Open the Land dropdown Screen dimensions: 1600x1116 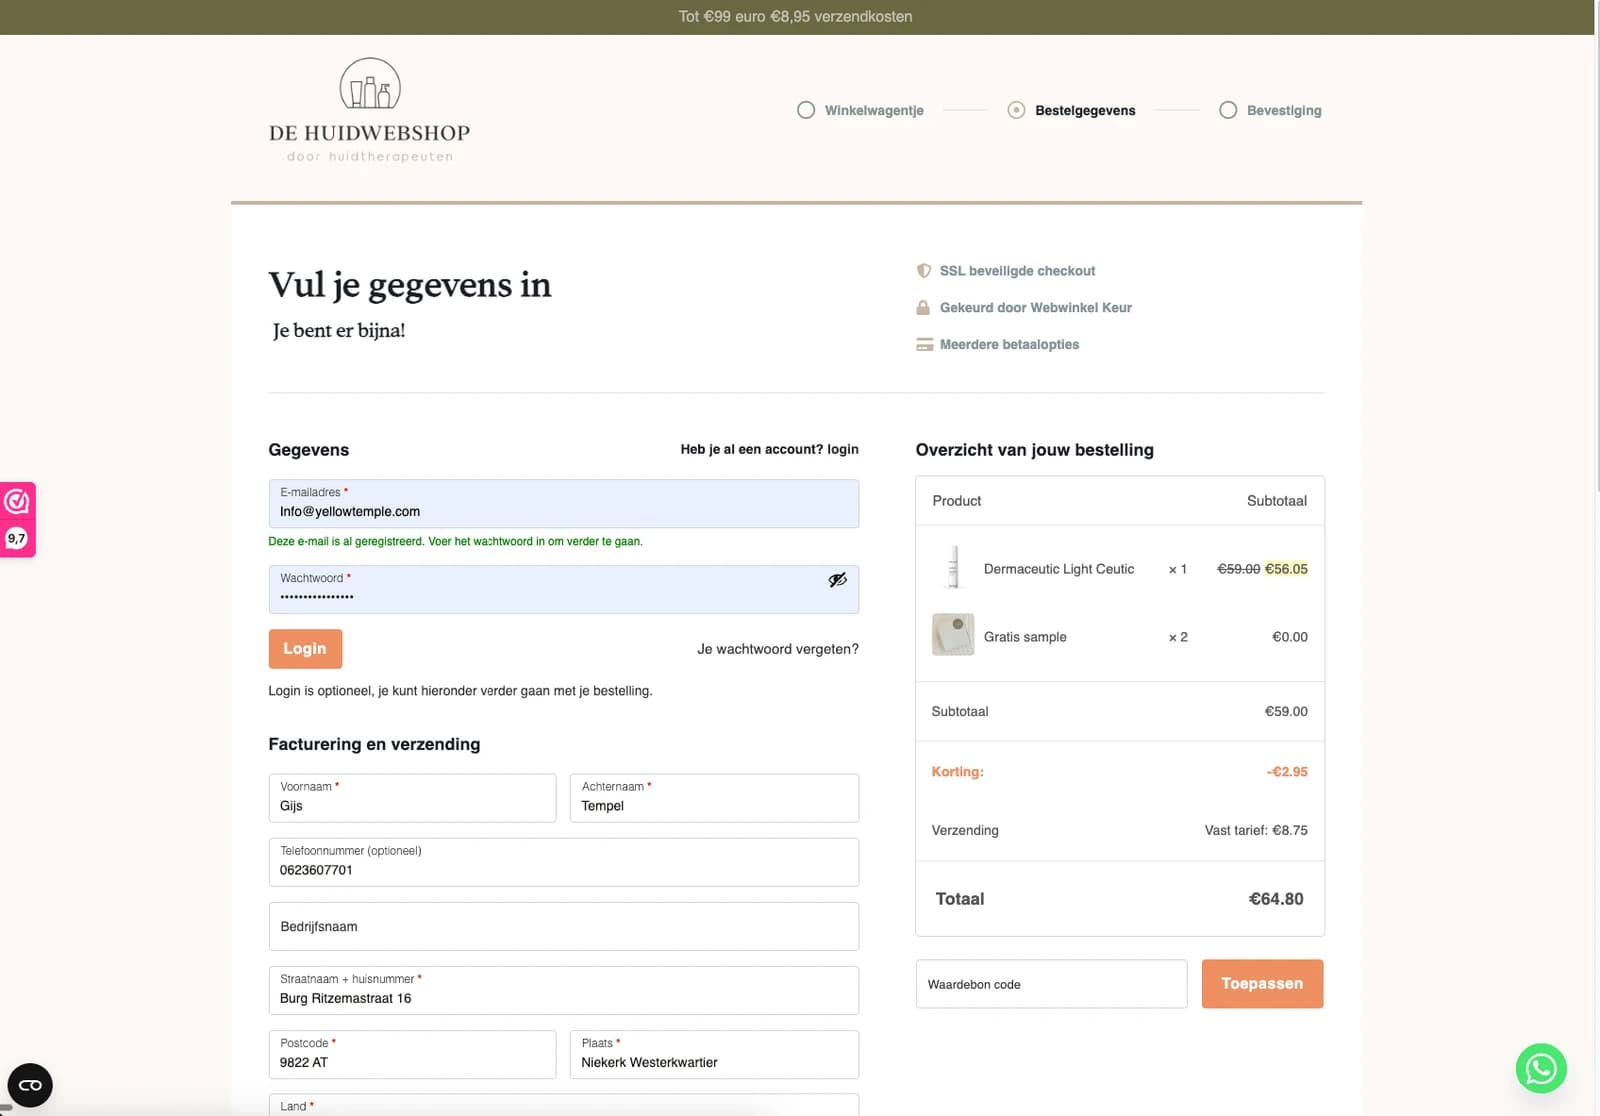[x=563, y=1105]
